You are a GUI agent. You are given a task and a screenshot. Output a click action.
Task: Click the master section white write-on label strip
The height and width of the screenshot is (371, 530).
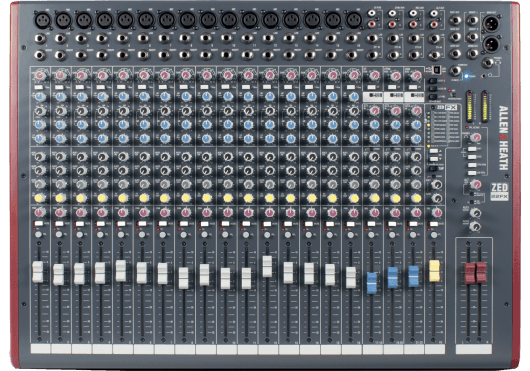(x=474, y=349)
